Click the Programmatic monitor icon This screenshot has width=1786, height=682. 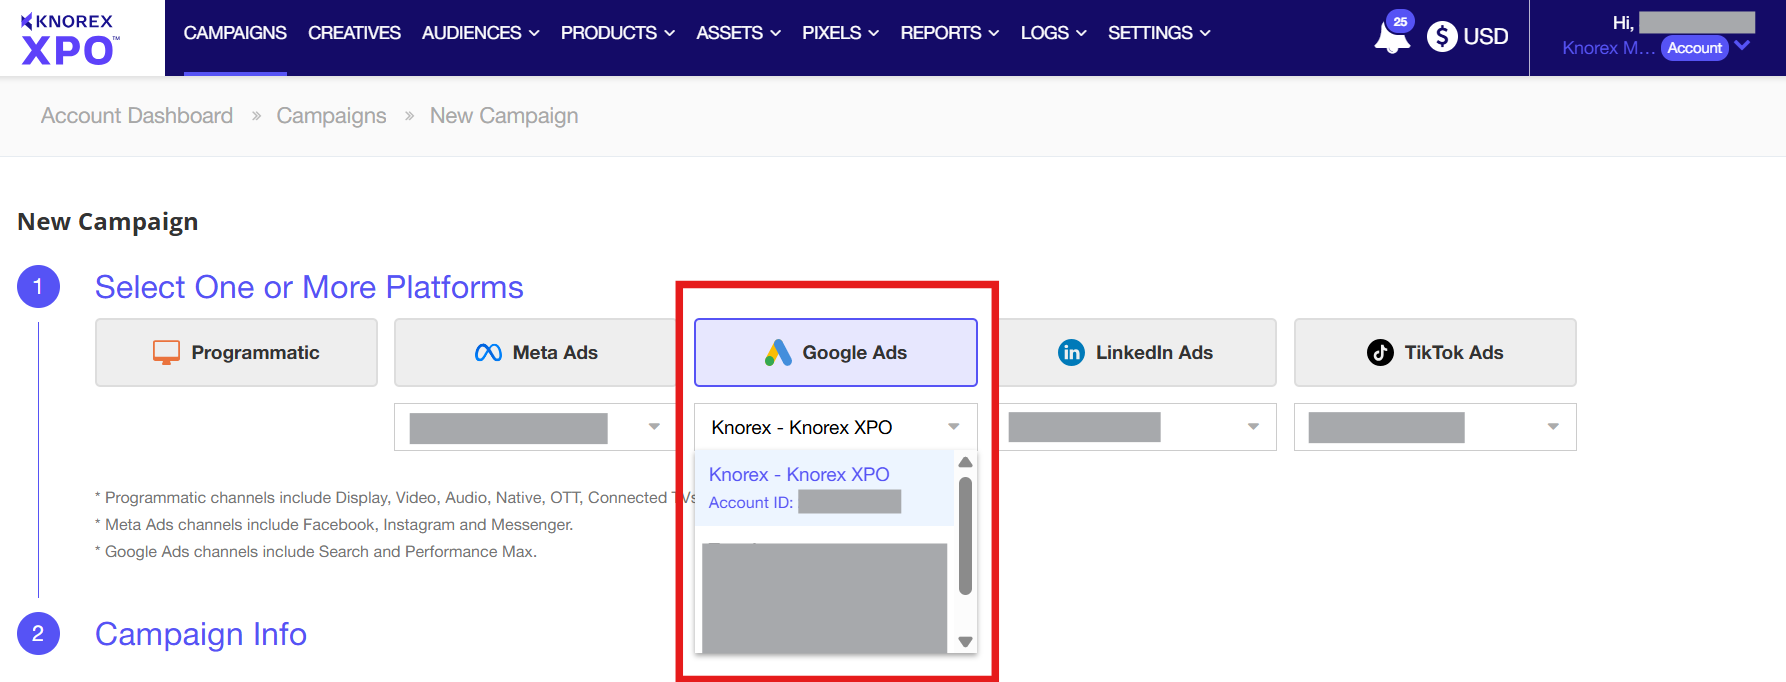coord(166,352)
